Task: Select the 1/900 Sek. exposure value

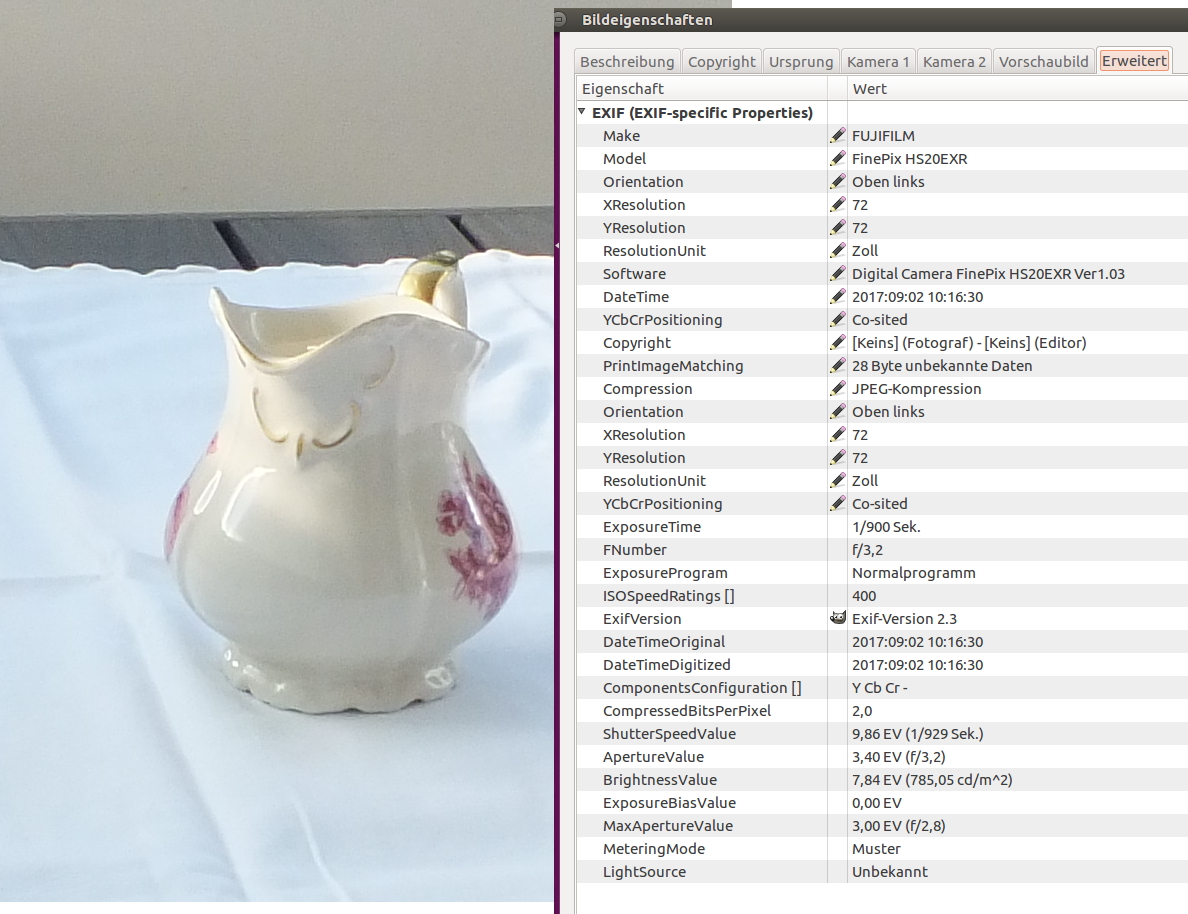Action: [x=886, y=527]
